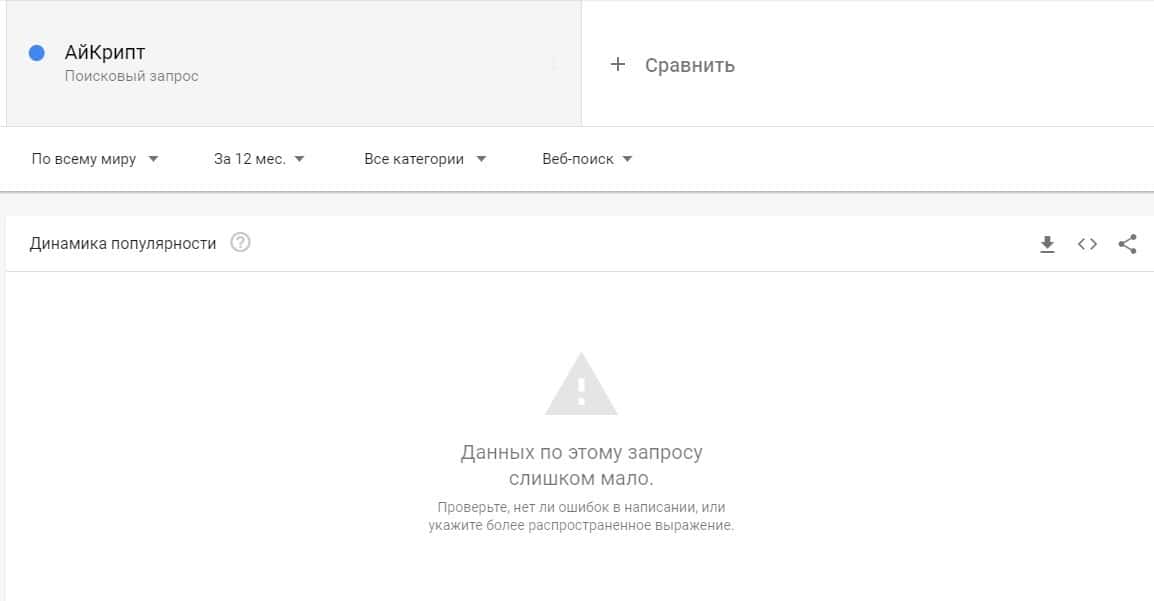This screenshot has width=1154, height=601.
Task: Expand the Все категории filter
Action: 425,159
